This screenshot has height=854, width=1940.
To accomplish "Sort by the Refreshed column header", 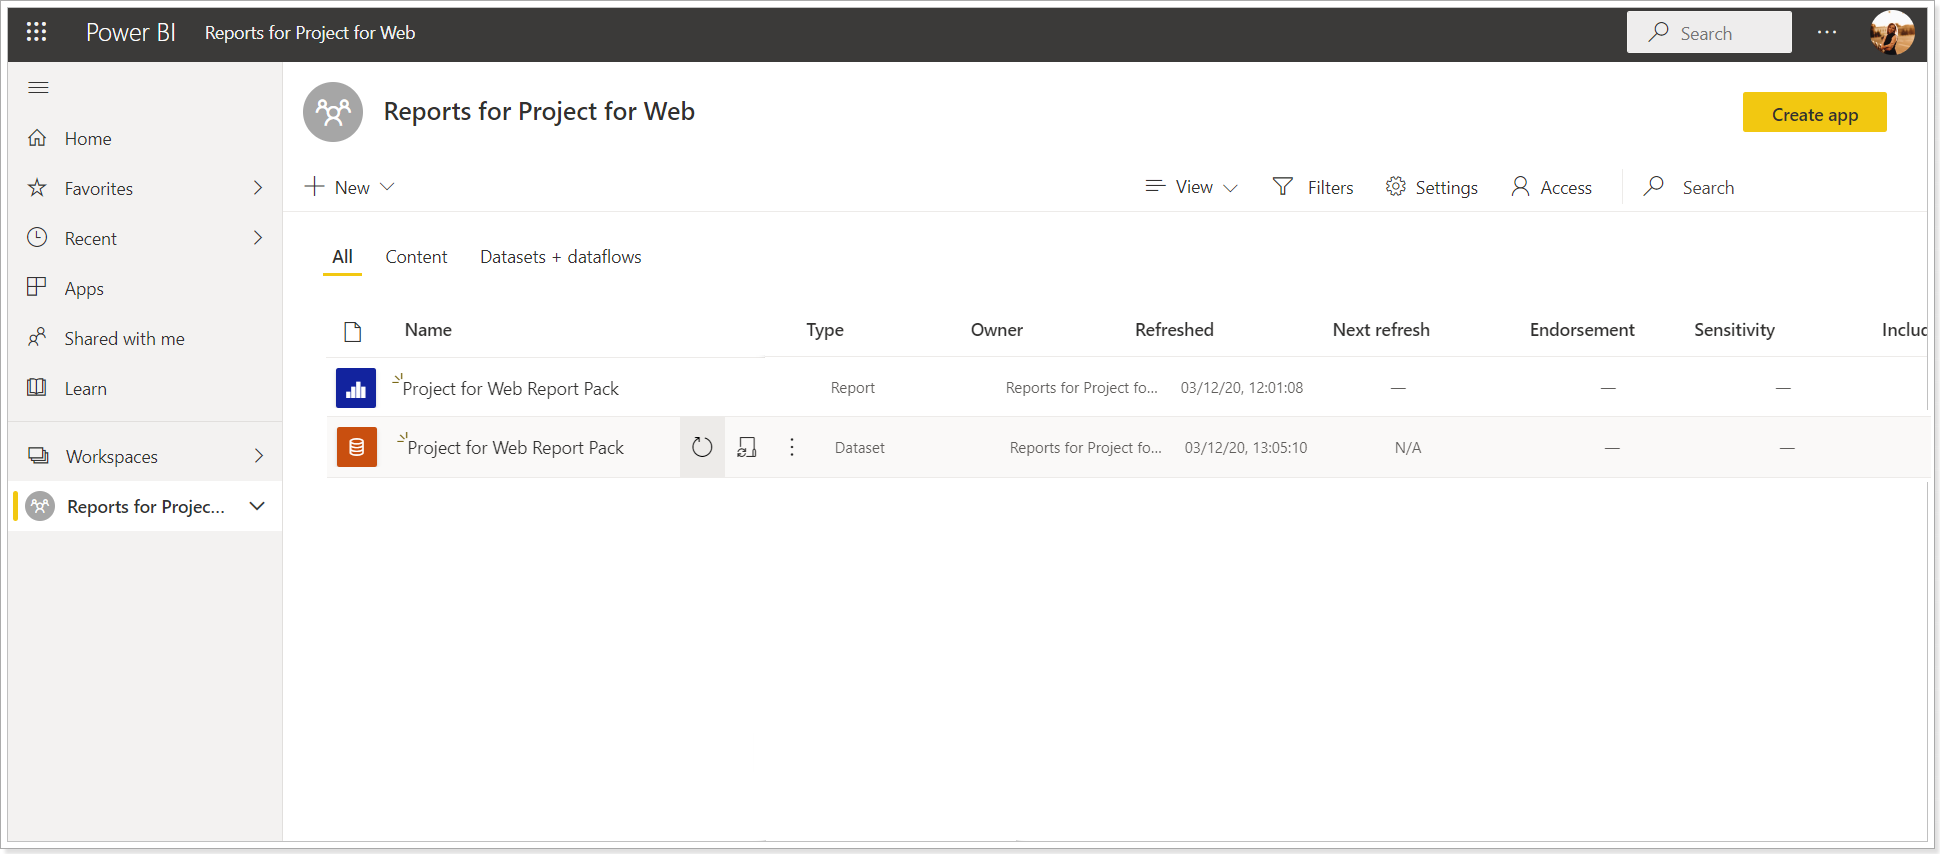I will tap(1174, 330).
